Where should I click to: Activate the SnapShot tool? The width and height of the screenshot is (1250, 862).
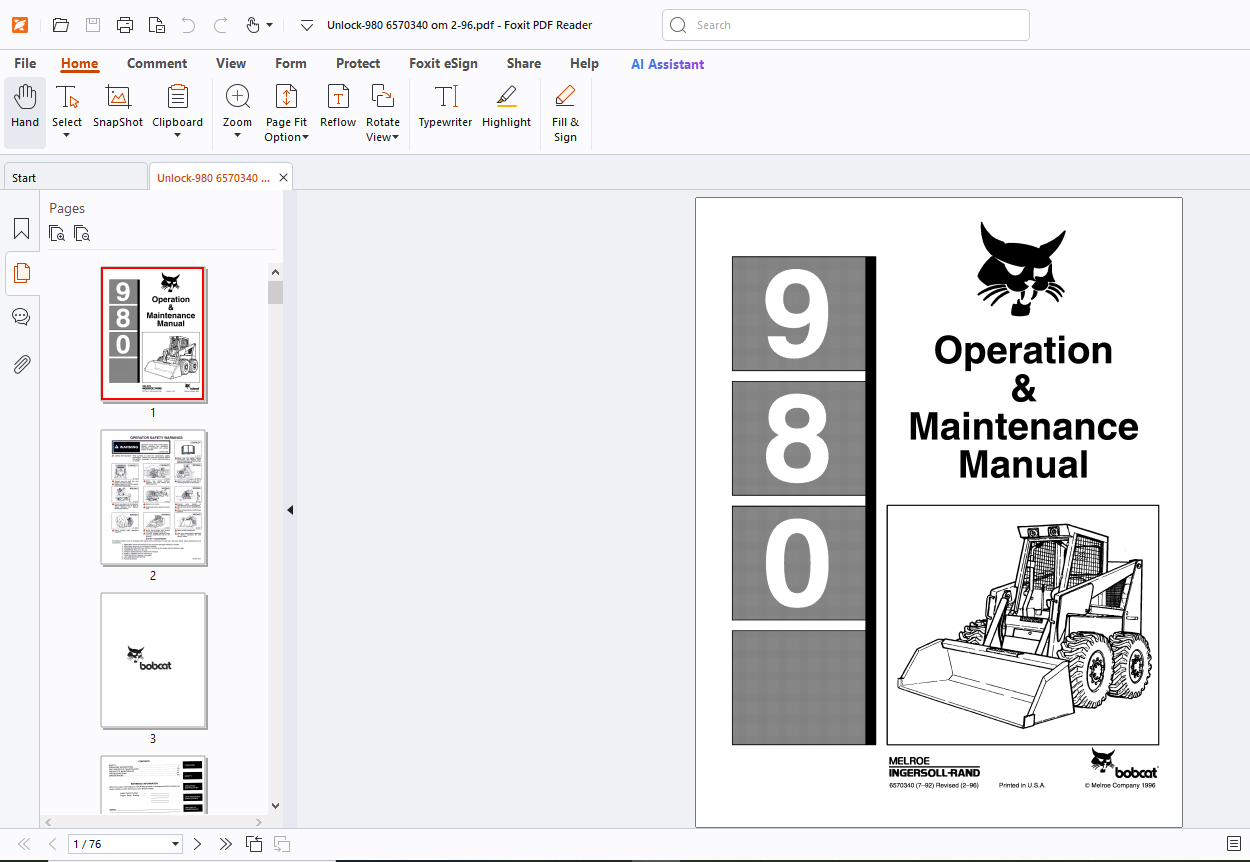click(x=118, y=107)
